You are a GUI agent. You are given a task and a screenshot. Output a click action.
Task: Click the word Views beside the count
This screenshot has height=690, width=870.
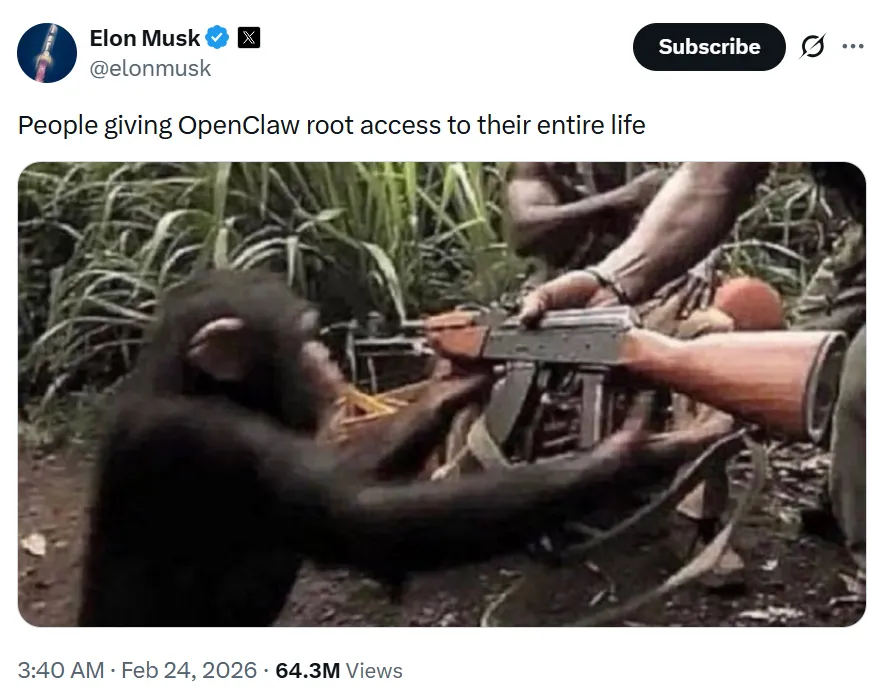coord(375,670)
